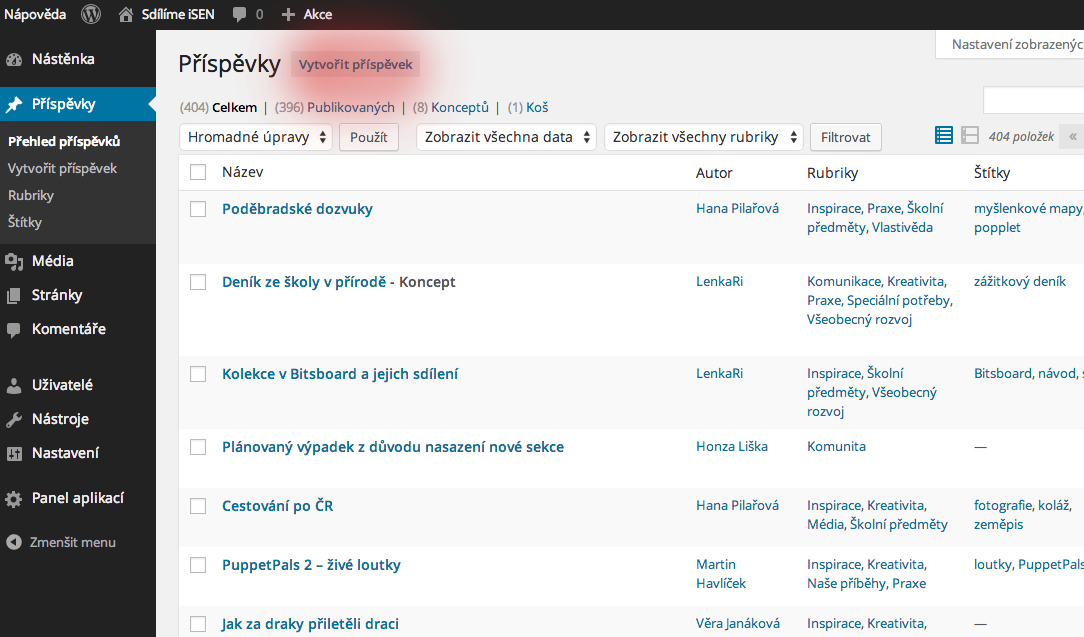Viewport: 1084px width, 637px height.
Task: Filter by author Martin Havlíček
Action: [721, 574]
